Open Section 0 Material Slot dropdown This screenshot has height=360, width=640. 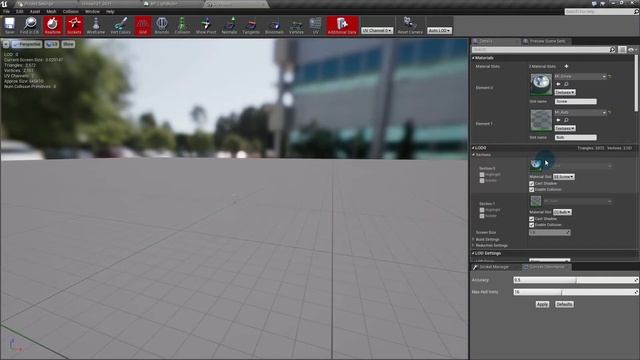(564, 177)
